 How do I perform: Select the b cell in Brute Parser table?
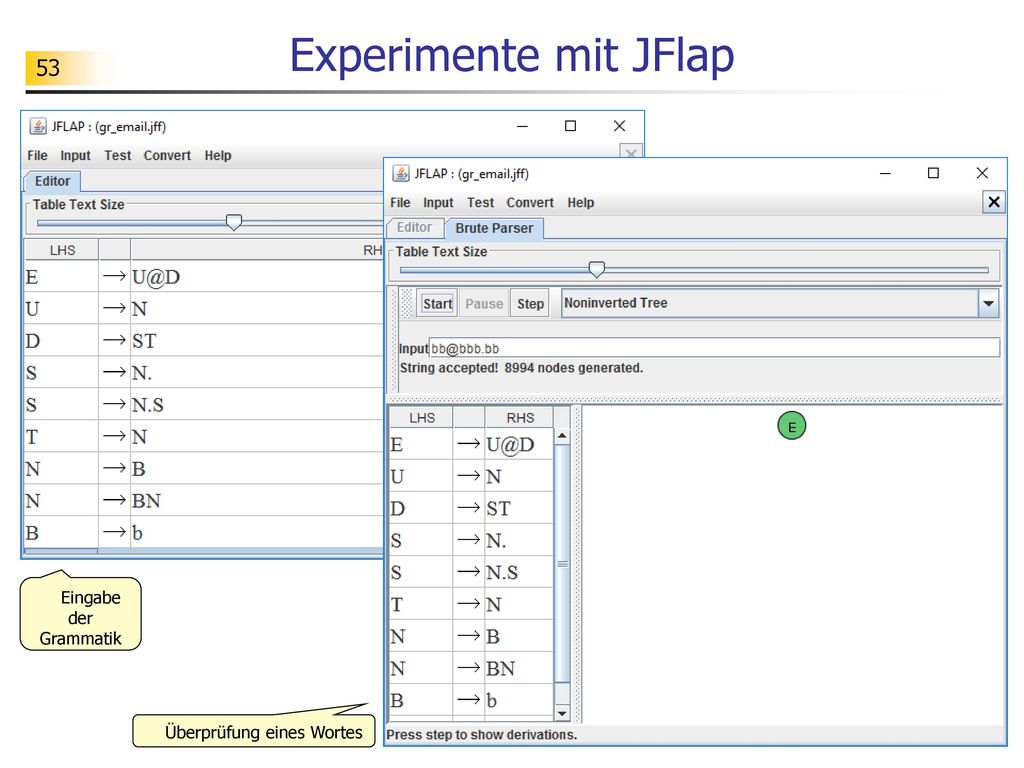[x=519, y=701]
